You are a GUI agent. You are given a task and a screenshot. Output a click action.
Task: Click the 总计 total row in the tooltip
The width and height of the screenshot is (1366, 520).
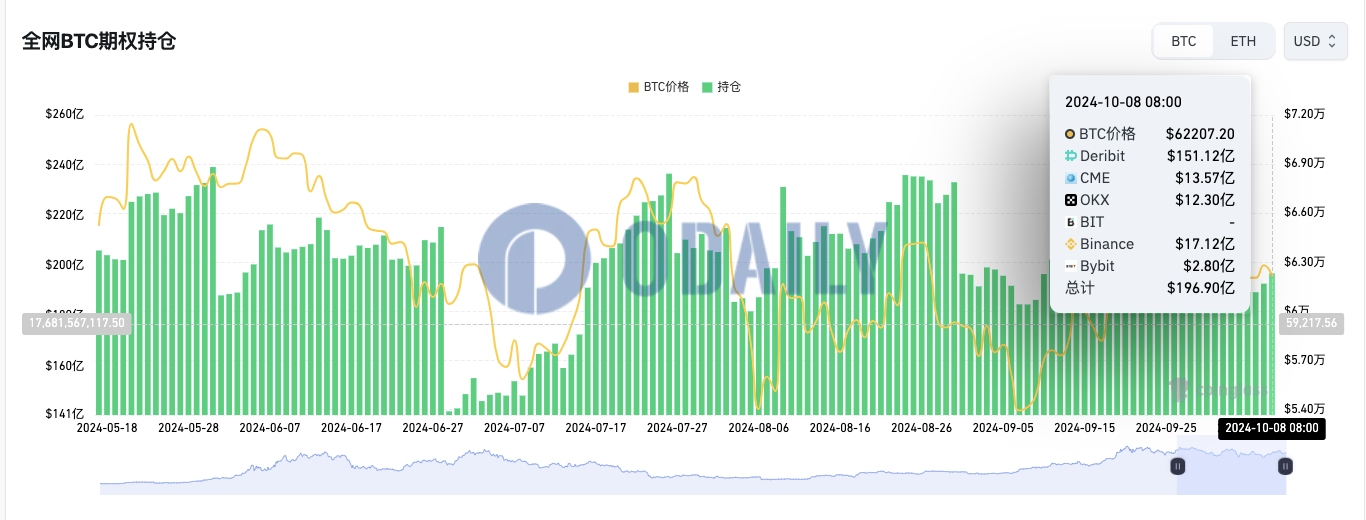click(1149, 288)
